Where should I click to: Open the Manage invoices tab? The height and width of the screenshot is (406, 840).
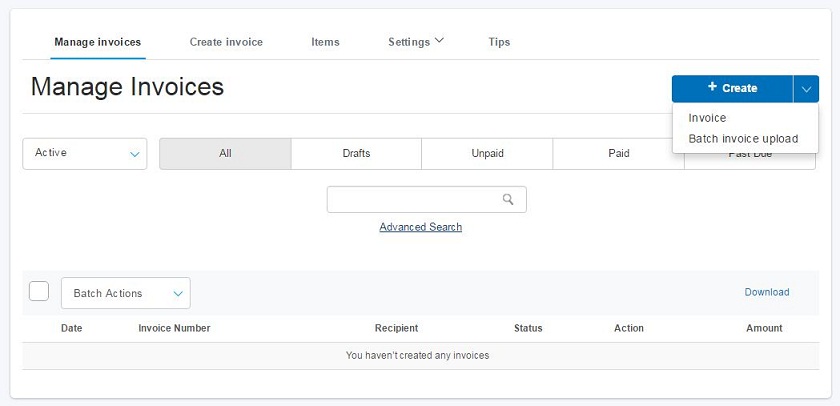tap(98, 42)
